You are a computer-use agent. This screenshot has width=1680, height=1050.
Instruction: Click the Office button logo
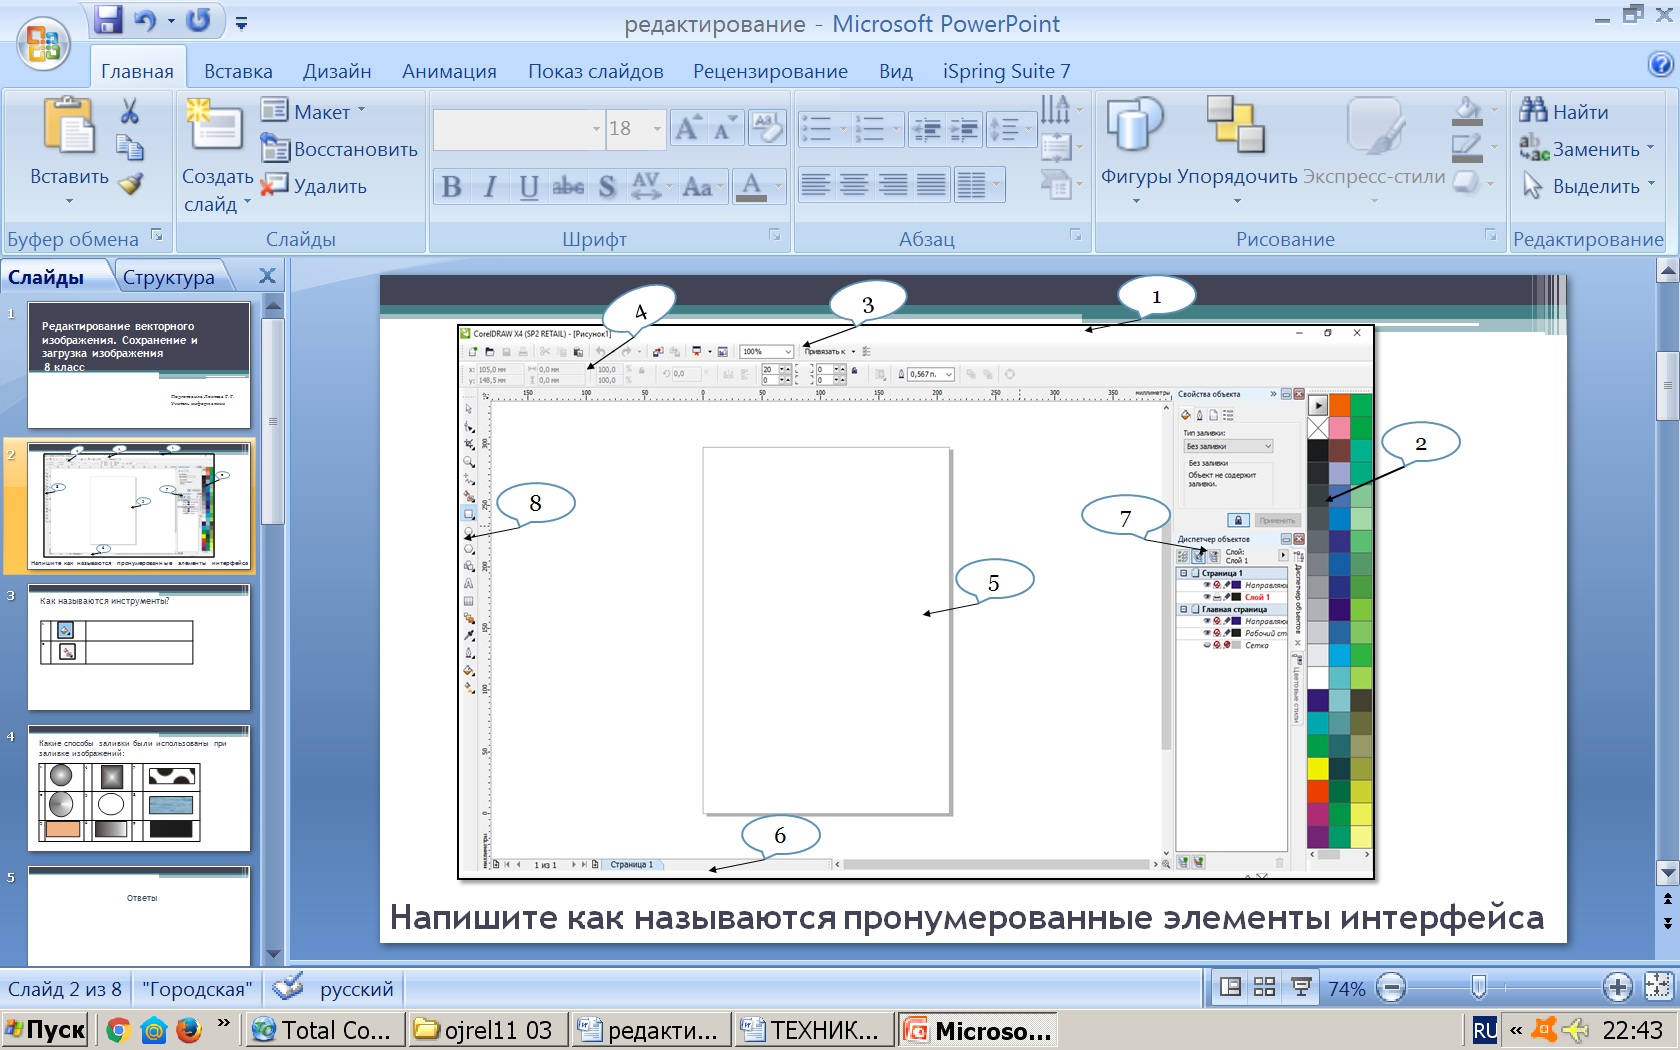[x=43, y=45]
